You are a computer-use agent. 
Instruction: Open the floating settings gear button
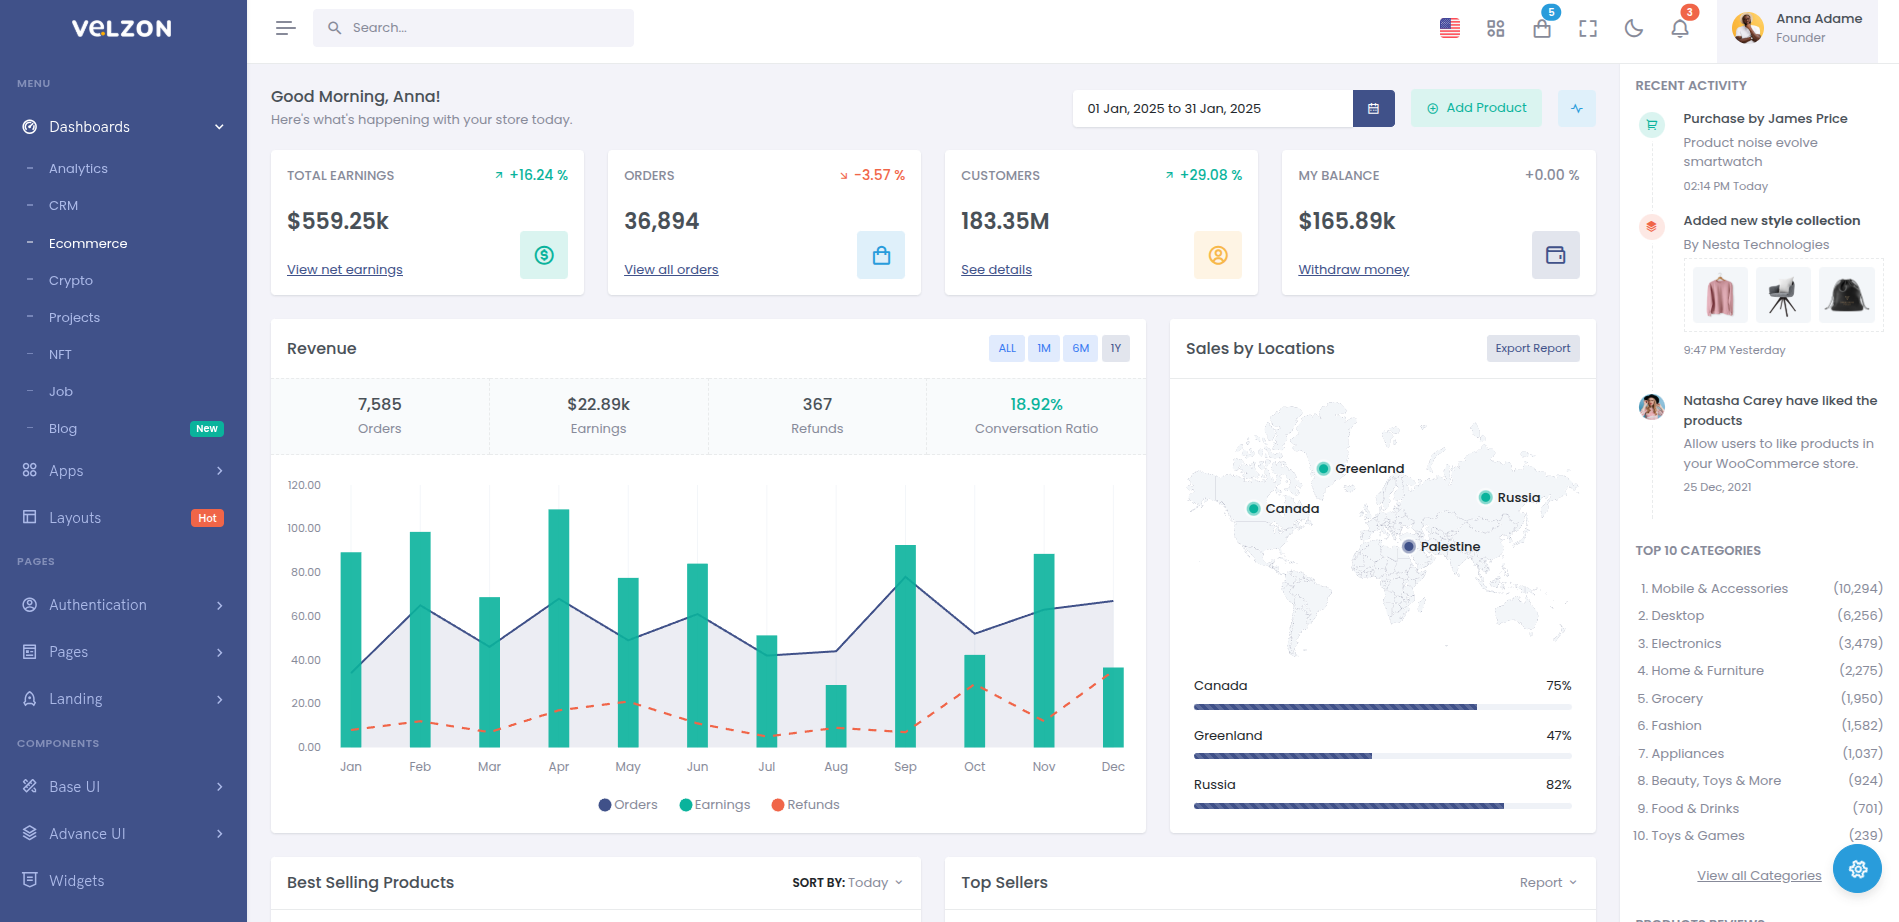(1857, 869)
